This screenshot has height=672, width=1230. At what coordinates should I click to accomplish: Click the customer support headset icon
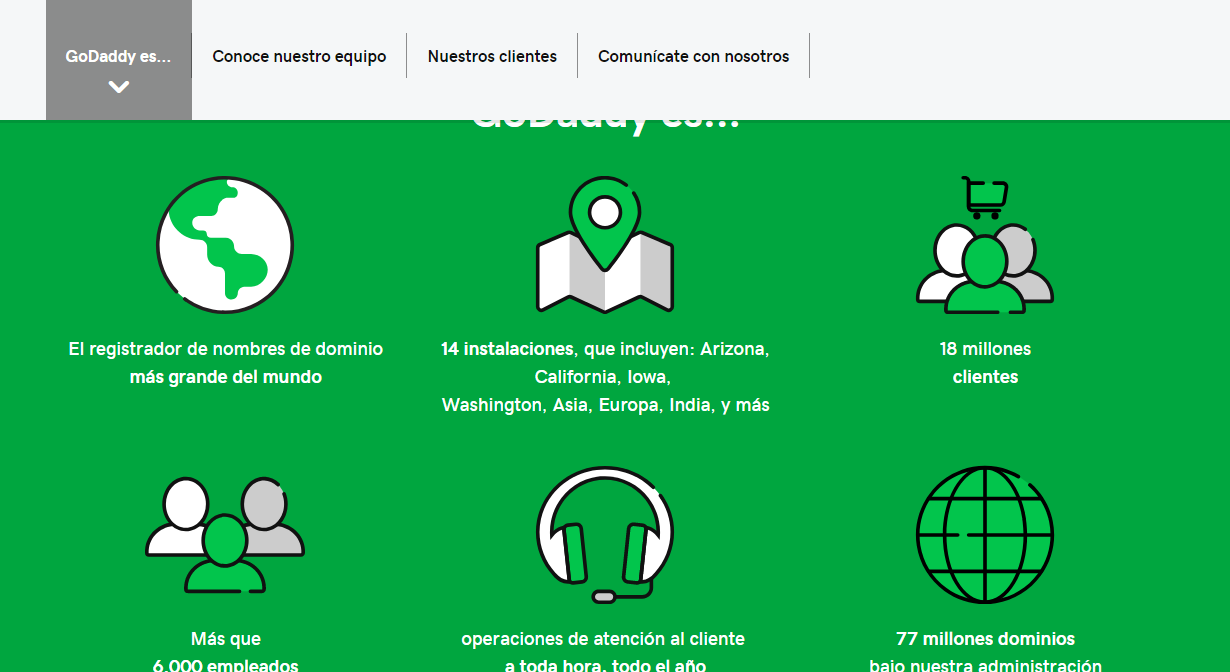tap(605, 535)
